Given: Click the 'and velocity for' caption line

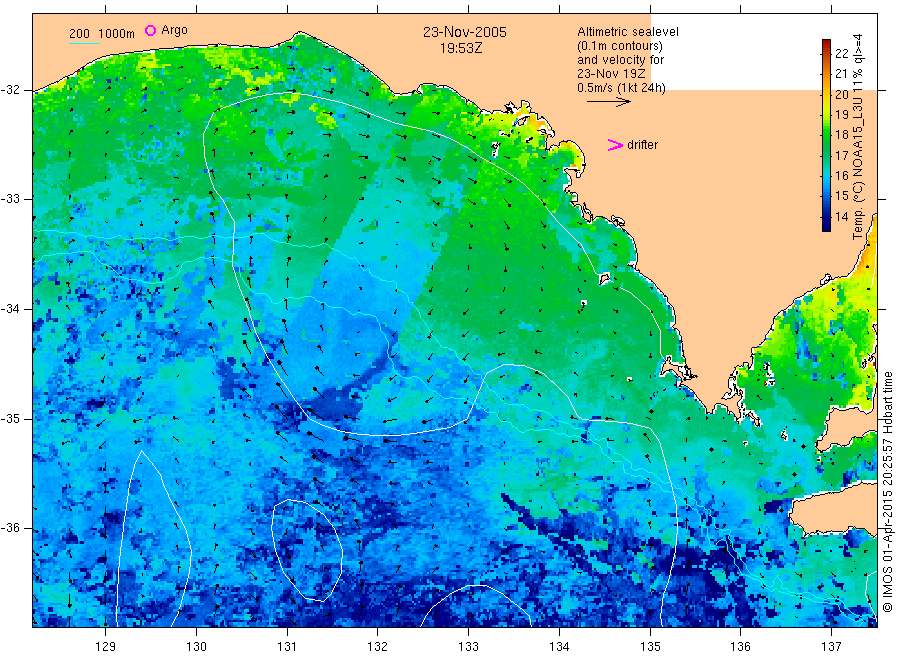Looking at the screenshot, I should pyautogui.click(x=620, y=60).
